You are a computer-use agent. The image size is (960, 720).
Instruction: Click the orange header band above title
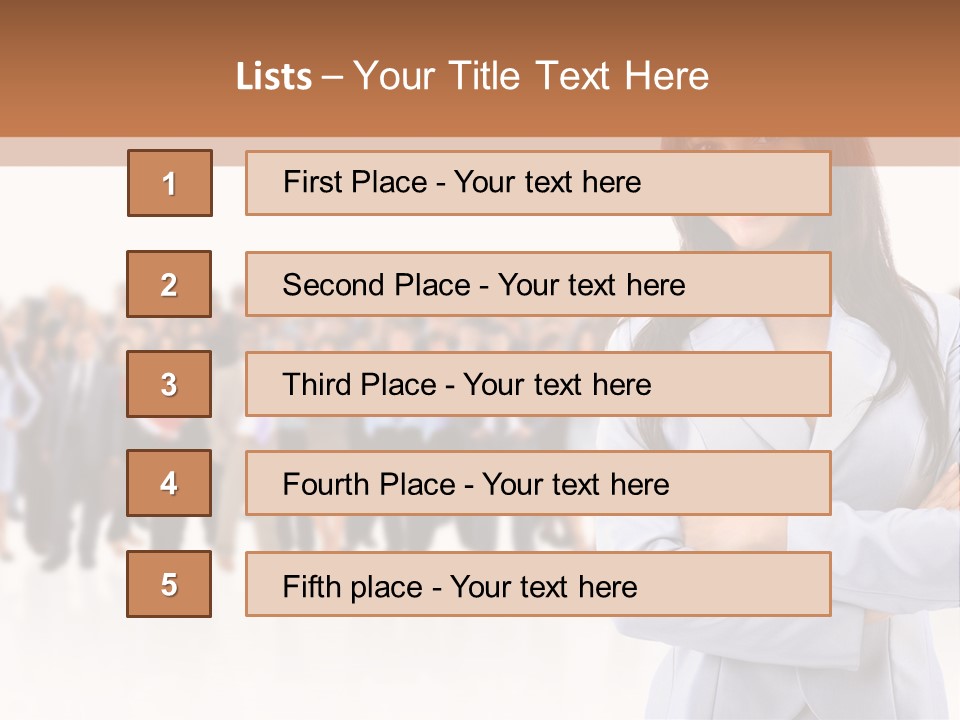point(480,22)
